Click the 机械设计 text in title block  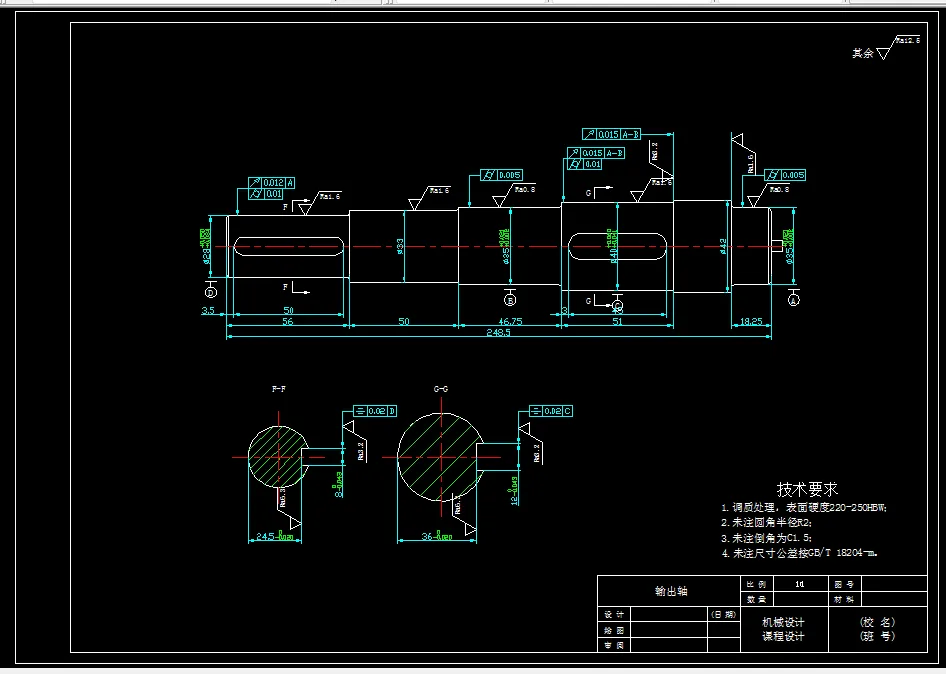[x=783, y=622]
